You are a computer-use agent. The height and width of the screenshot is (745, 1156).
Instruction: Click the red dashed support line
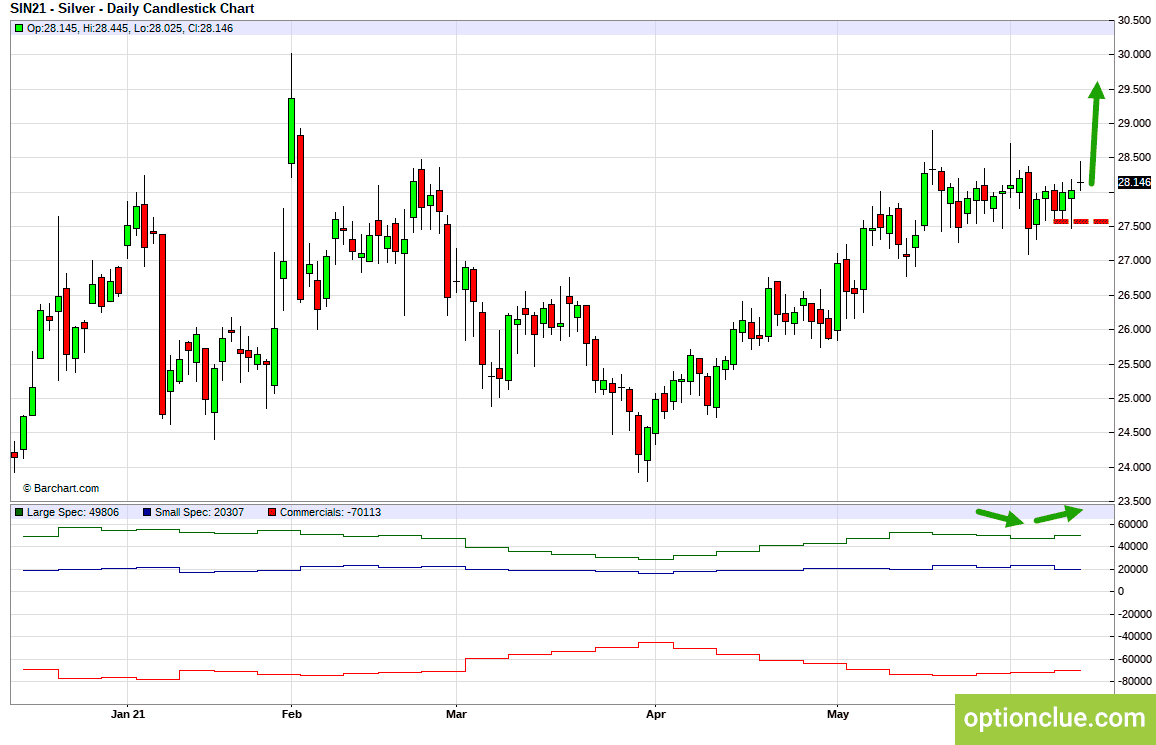[x=1081, y=222]
